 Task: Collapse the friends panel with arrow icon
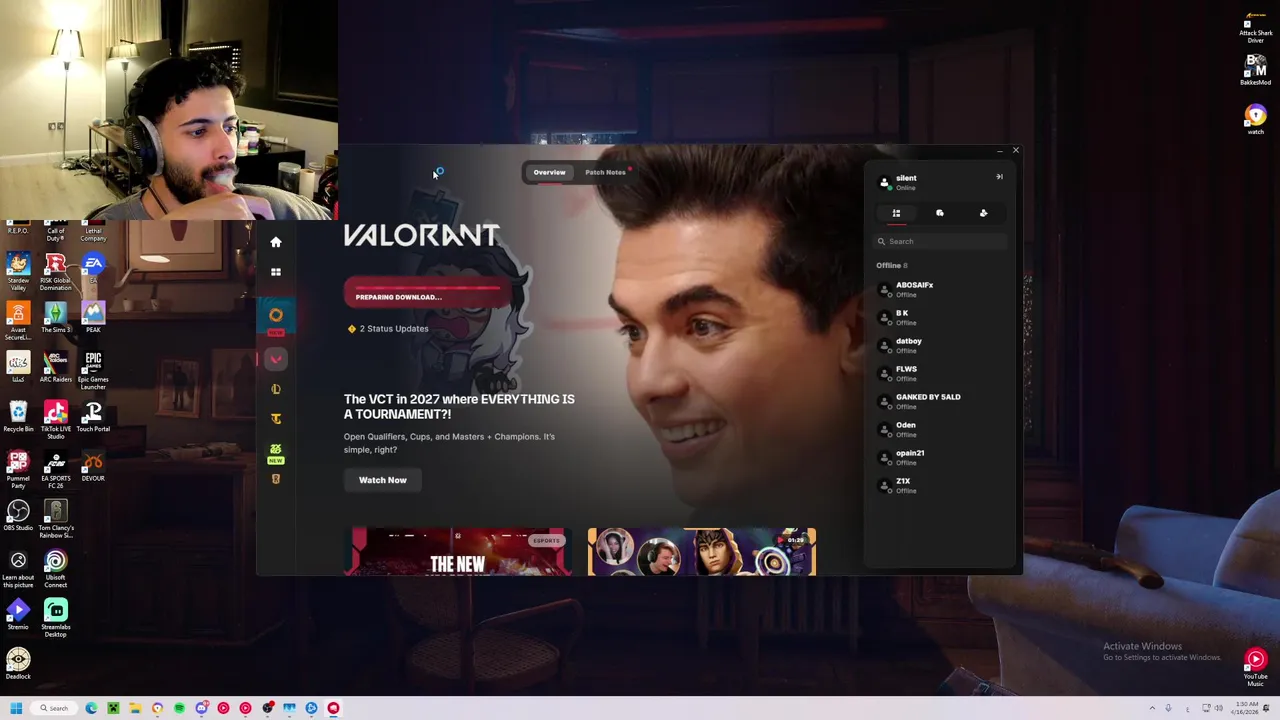tap(999, 177)
